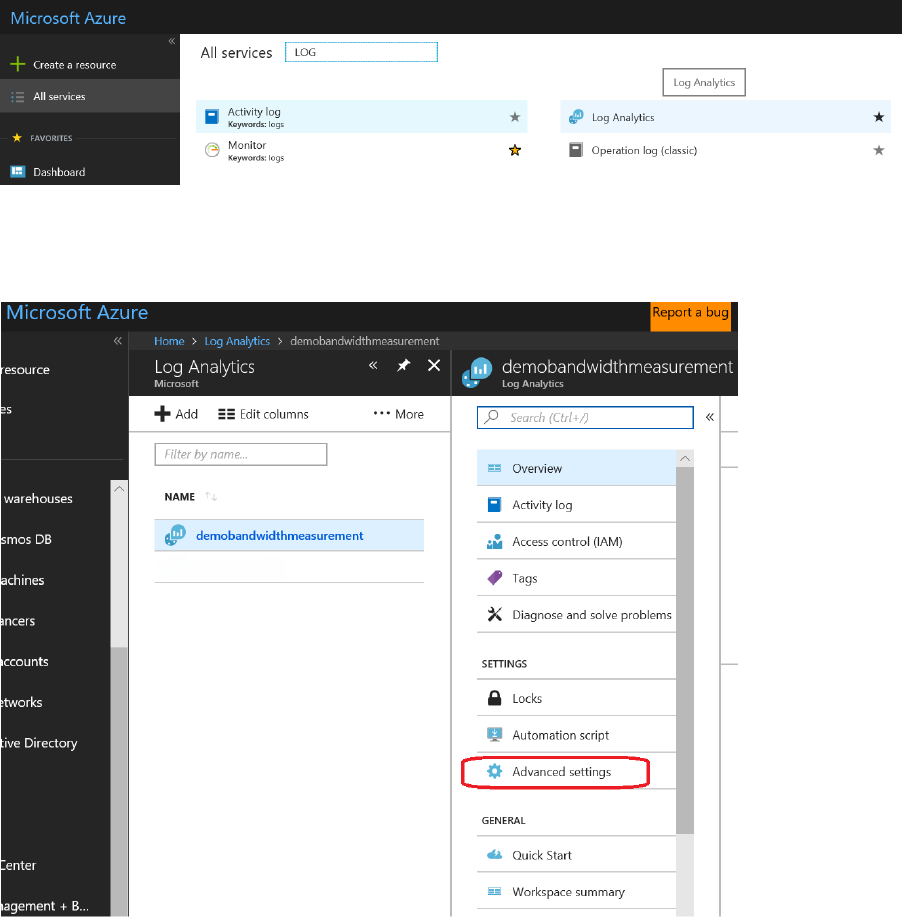Go to Home in the breadcrumb

(x=169, y=341)
